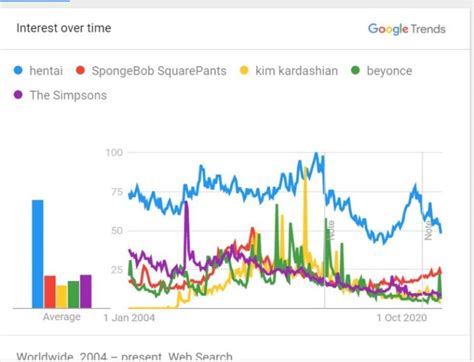
Task: Click the blue hentai legend dot
Action: tap(18, 70)
